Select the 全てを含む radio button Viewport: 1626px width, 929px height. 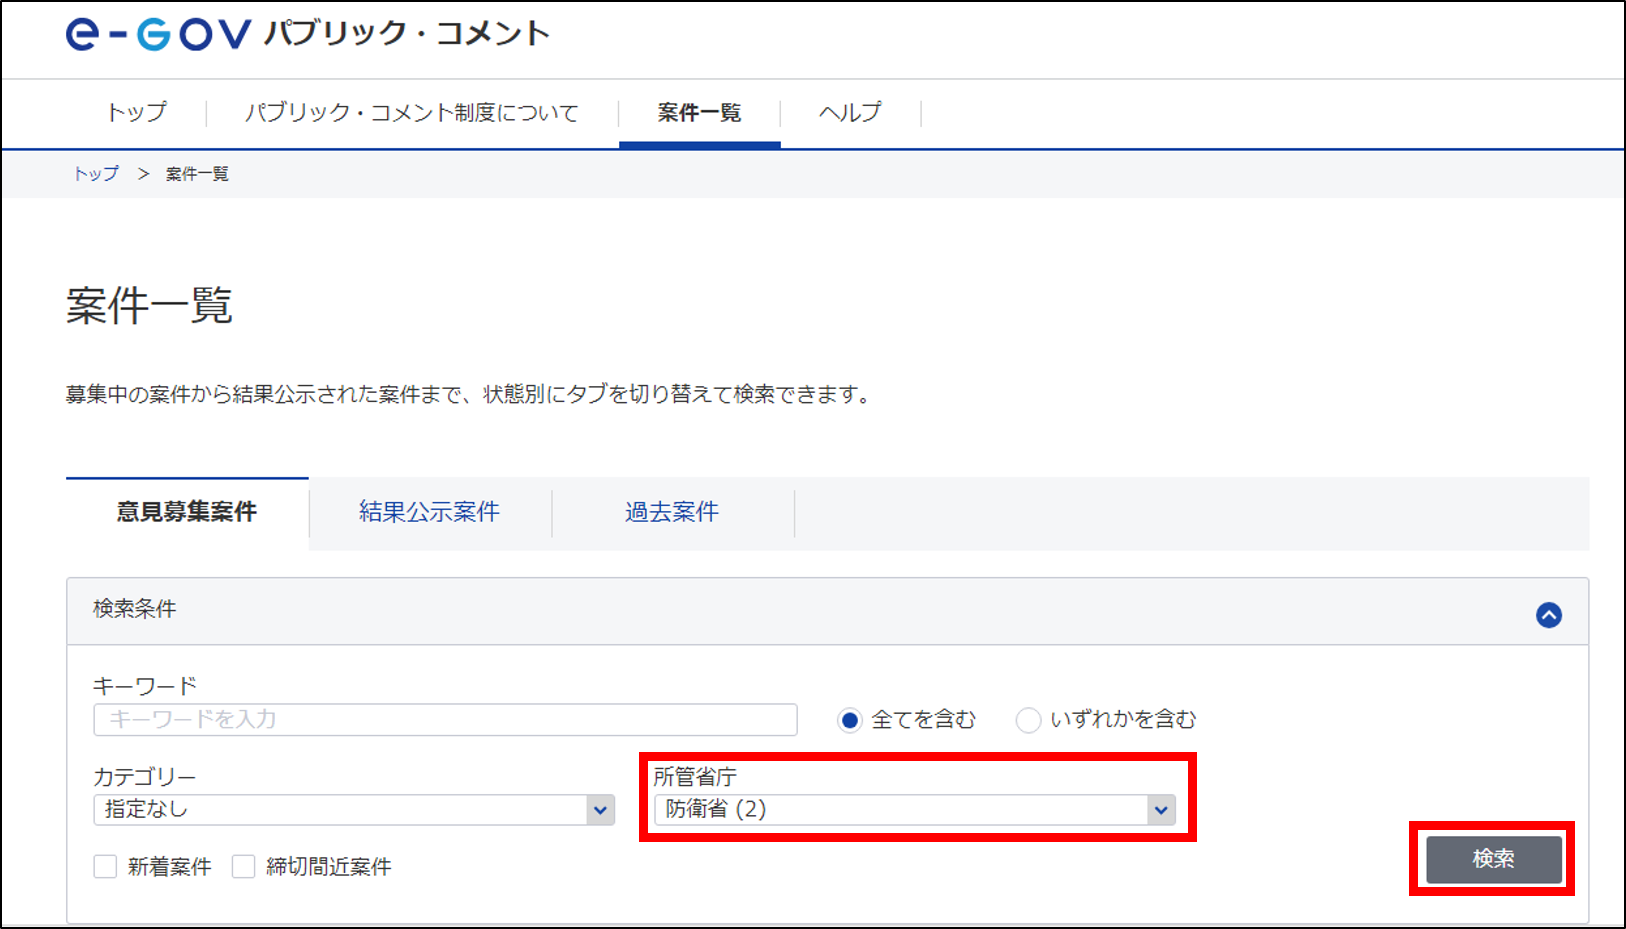[x=850, y=720]
